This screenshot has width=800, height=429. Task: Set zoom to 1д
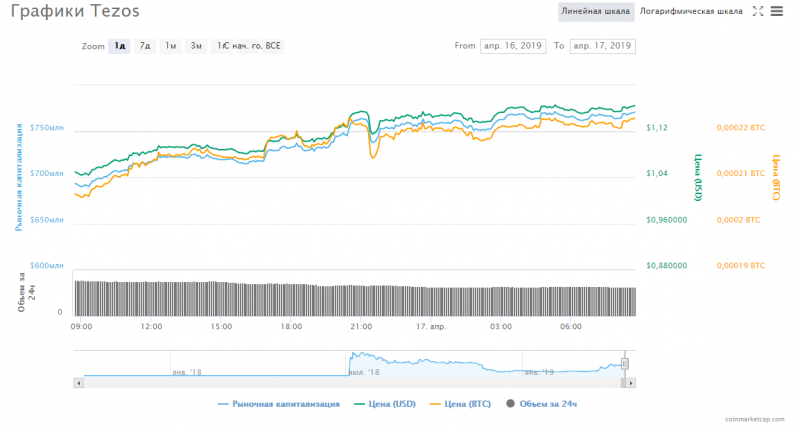120,46
